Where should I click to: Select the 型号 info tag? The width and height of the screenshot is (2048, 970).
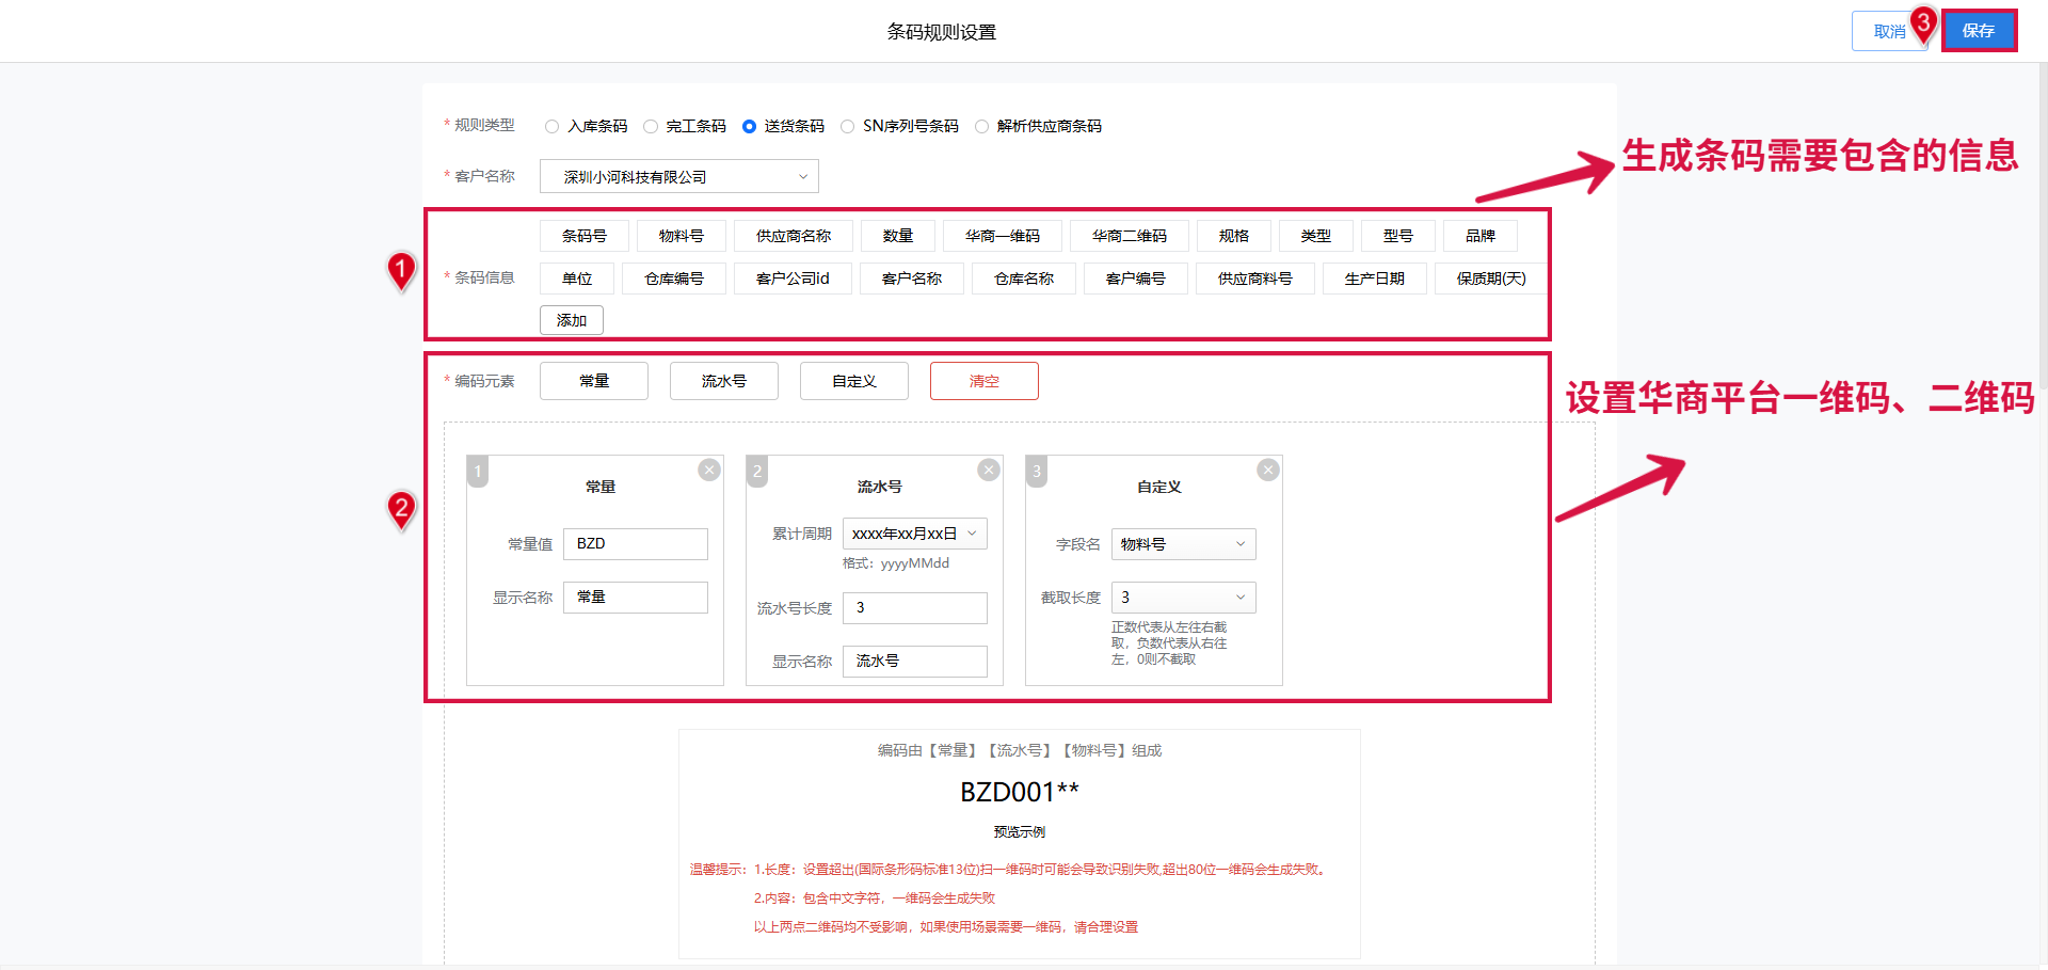[1398, 236]
